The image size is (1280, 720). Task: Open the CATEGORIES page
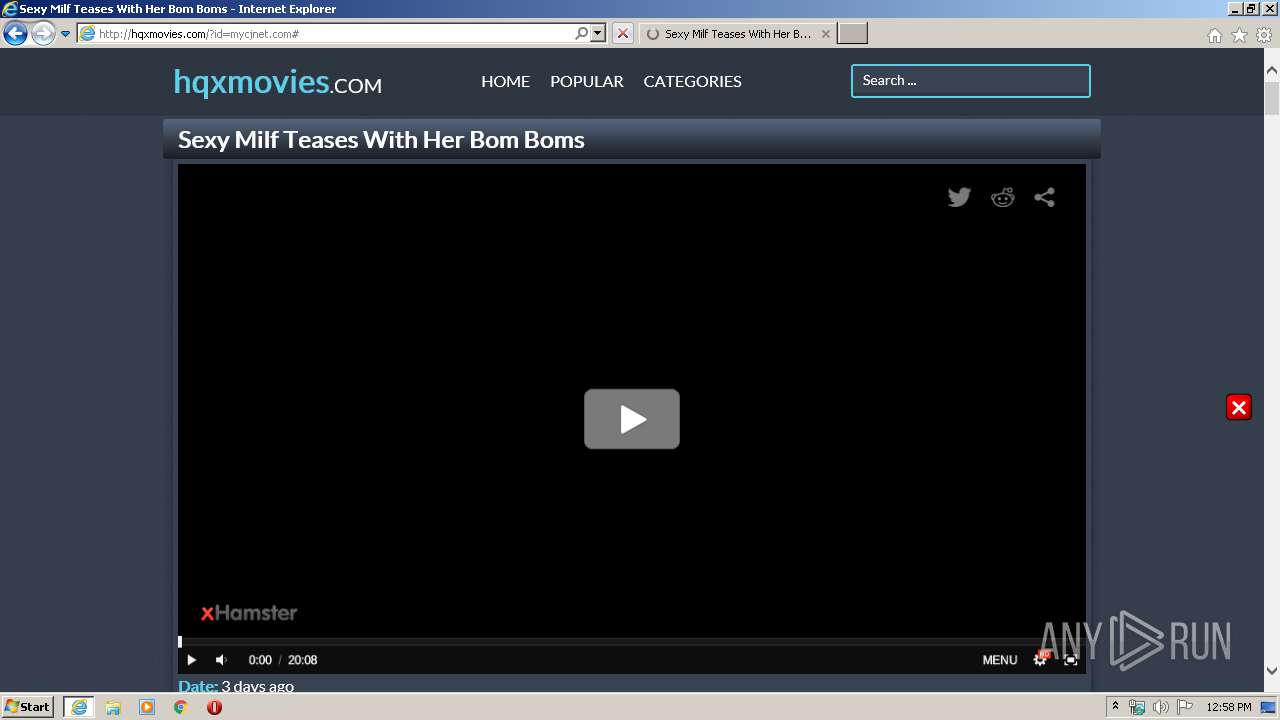coord(692,81)
